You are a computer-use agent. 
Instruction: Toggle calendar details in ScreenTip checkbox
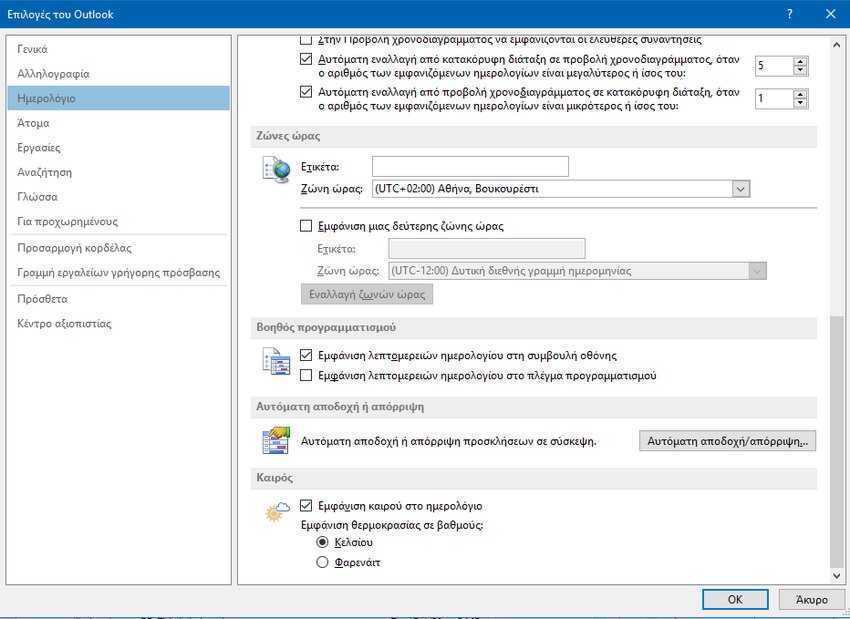(x=306, y=355)
